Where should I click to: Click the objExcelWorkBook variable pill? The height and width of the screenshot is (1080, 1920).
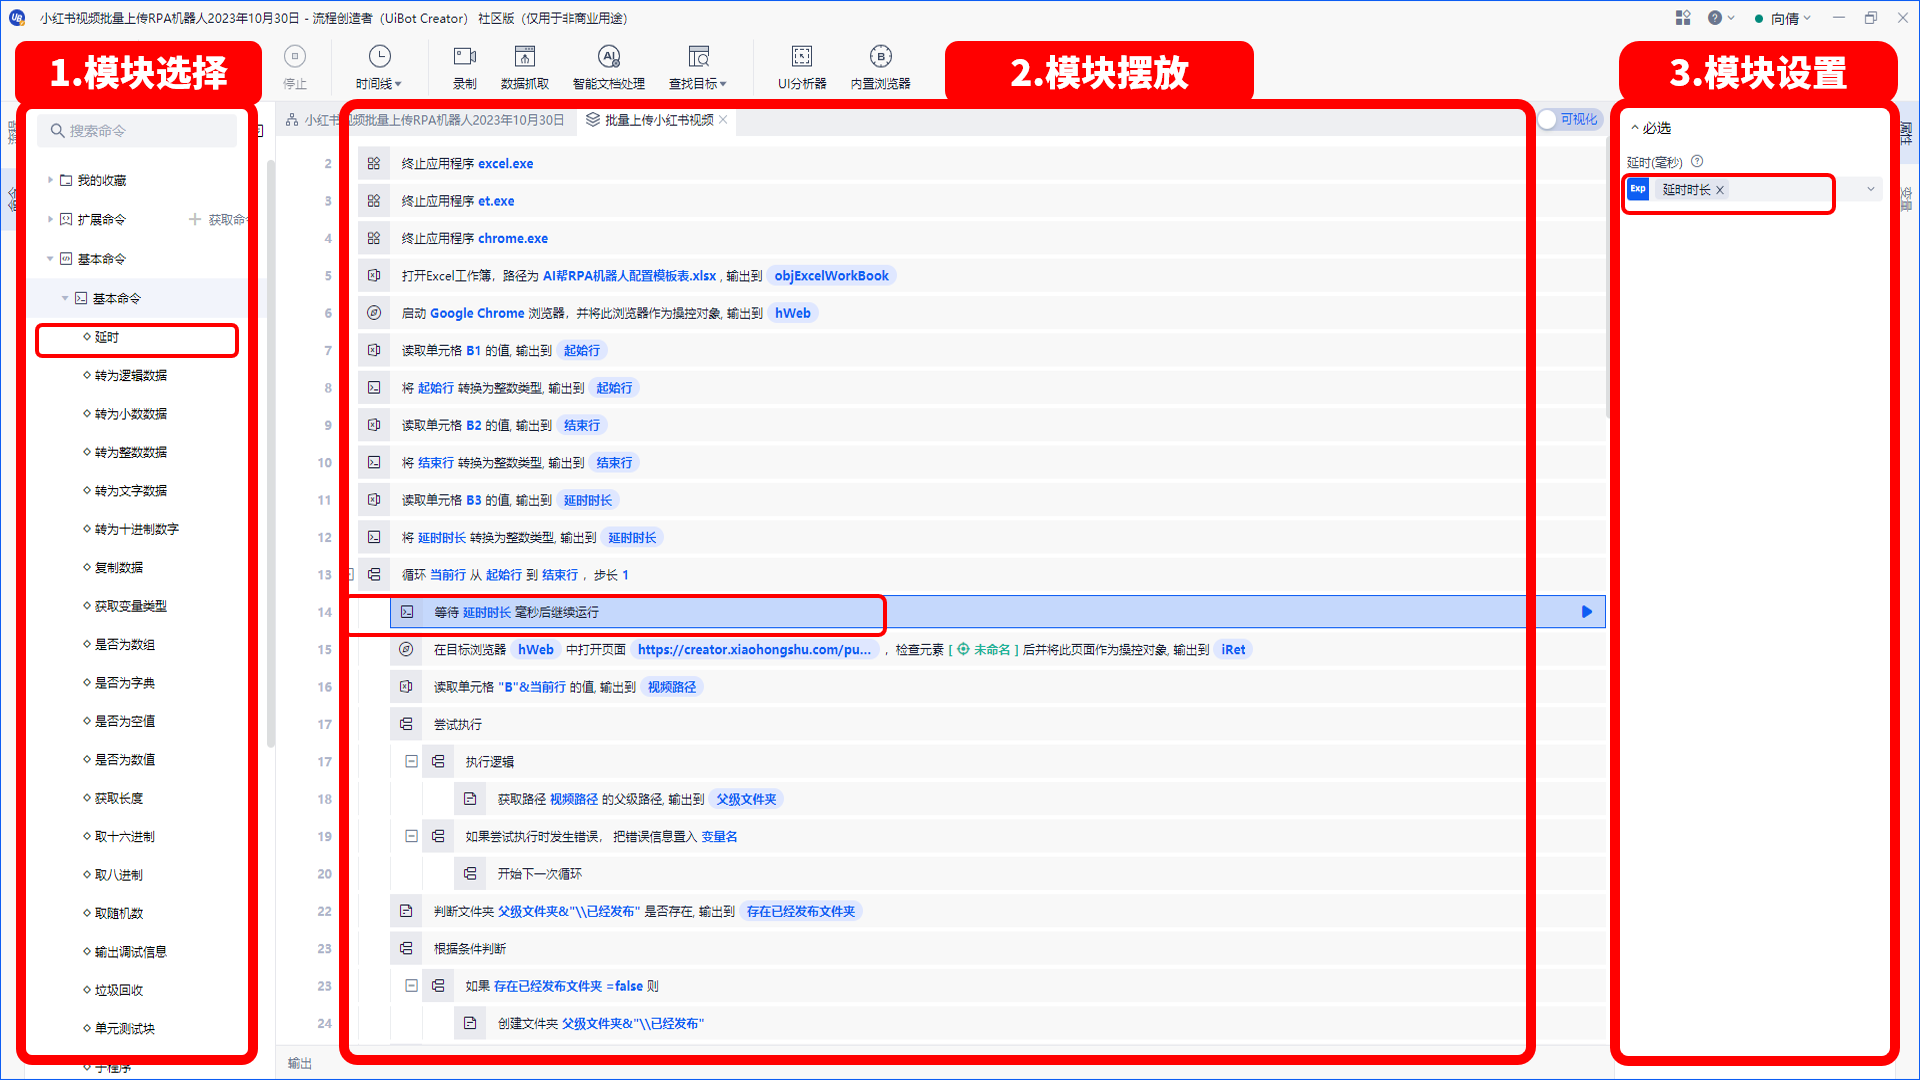pos(831,275)
